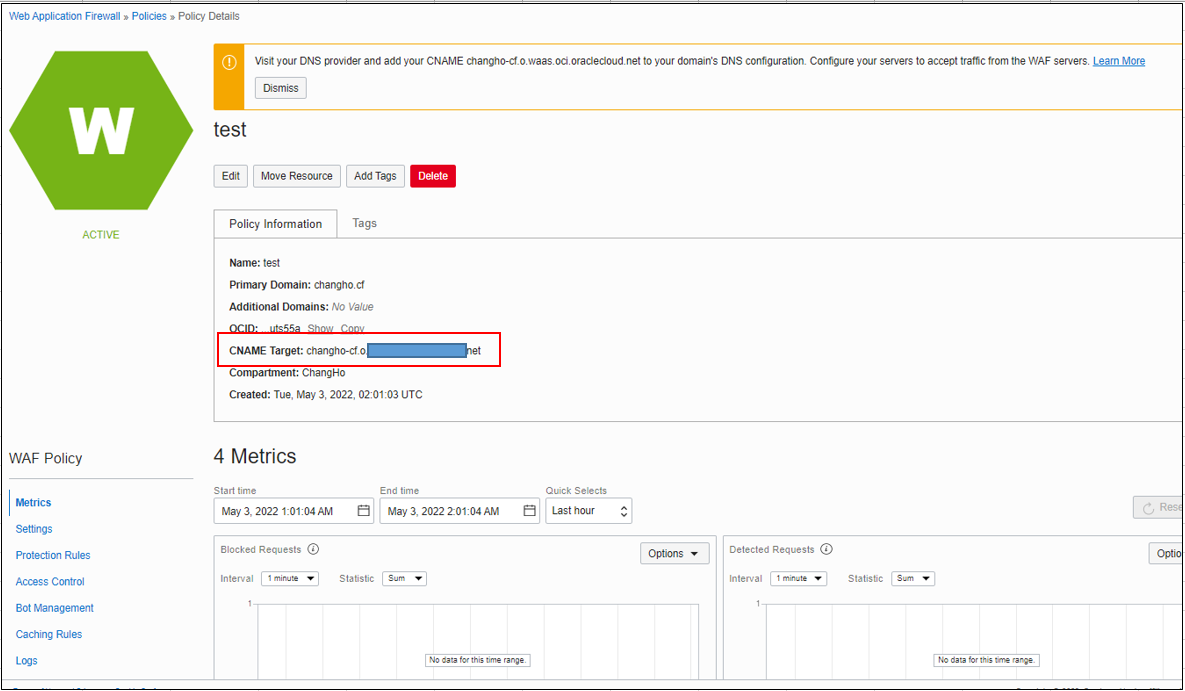Click Blocked Requests No data message
Image resolution: width=1185 pixels, height=691 pixels.
click(x=477, y=660)
